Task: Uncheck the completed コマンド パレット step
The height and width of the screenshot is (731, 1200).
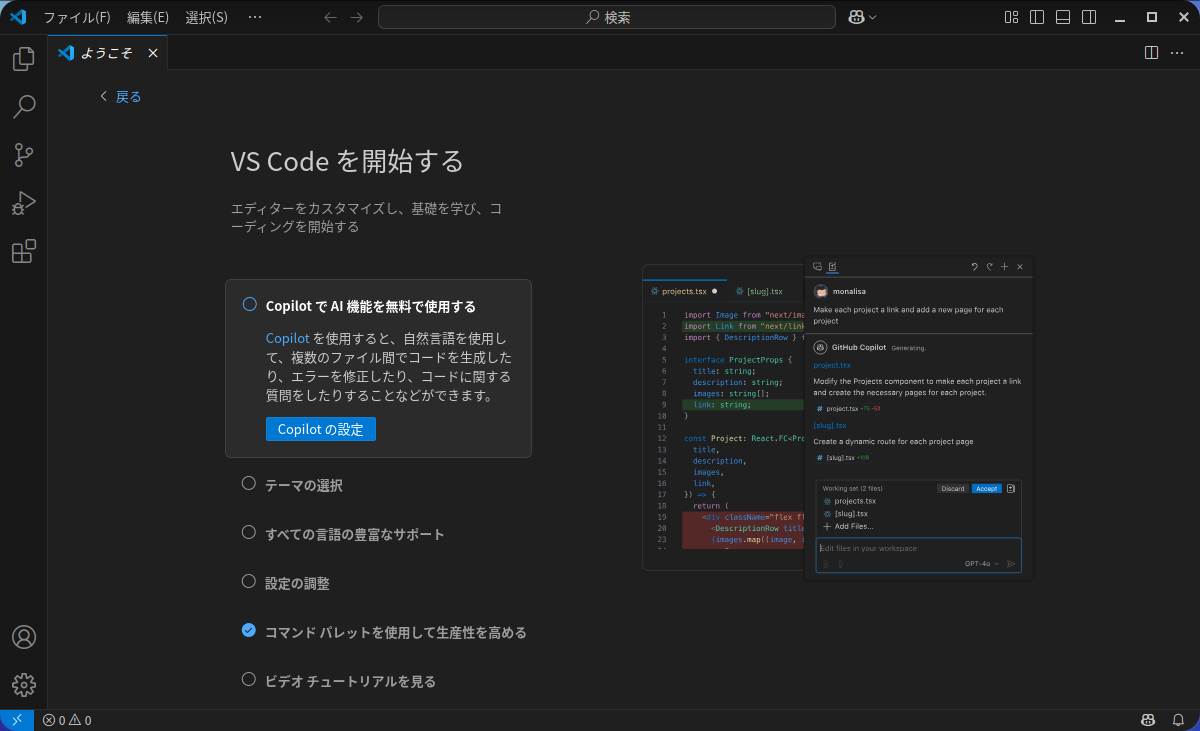Action: click(248, 630)
